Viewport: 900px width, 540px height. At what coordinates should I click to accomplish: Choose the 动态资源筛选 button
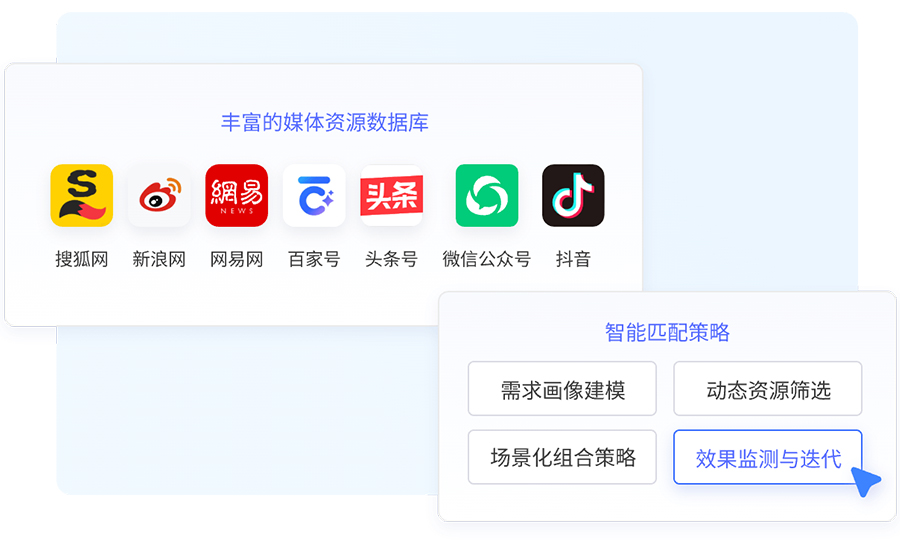(x=768, y=389)
